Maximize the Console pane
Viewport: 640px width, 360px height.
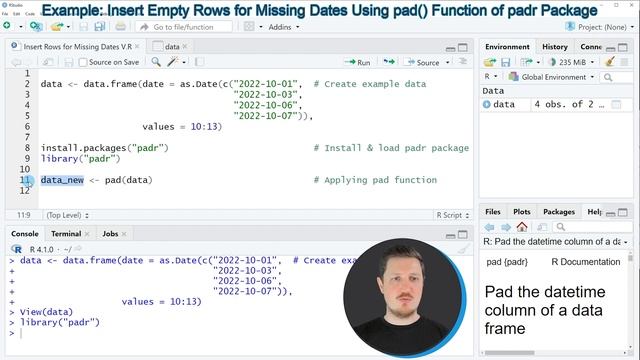click(462, 234)
